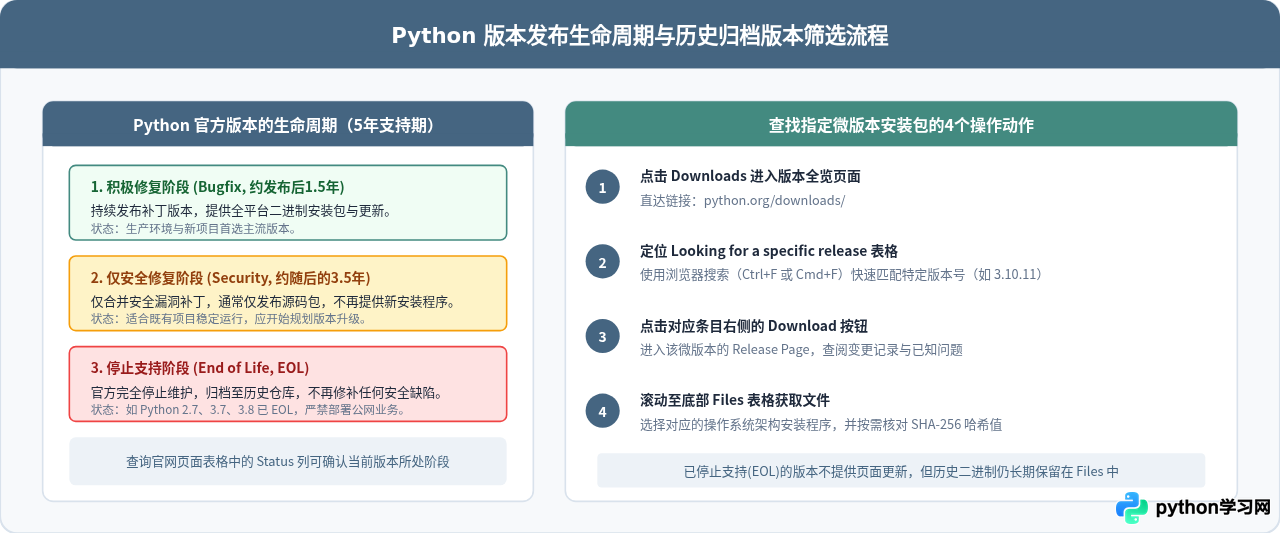This screenshot has height=534, width=1280.
Task: Click the heading "1. 积极修复阶段 (Bugfix, 约发布后1.5年)"
Action: [217, 187]
